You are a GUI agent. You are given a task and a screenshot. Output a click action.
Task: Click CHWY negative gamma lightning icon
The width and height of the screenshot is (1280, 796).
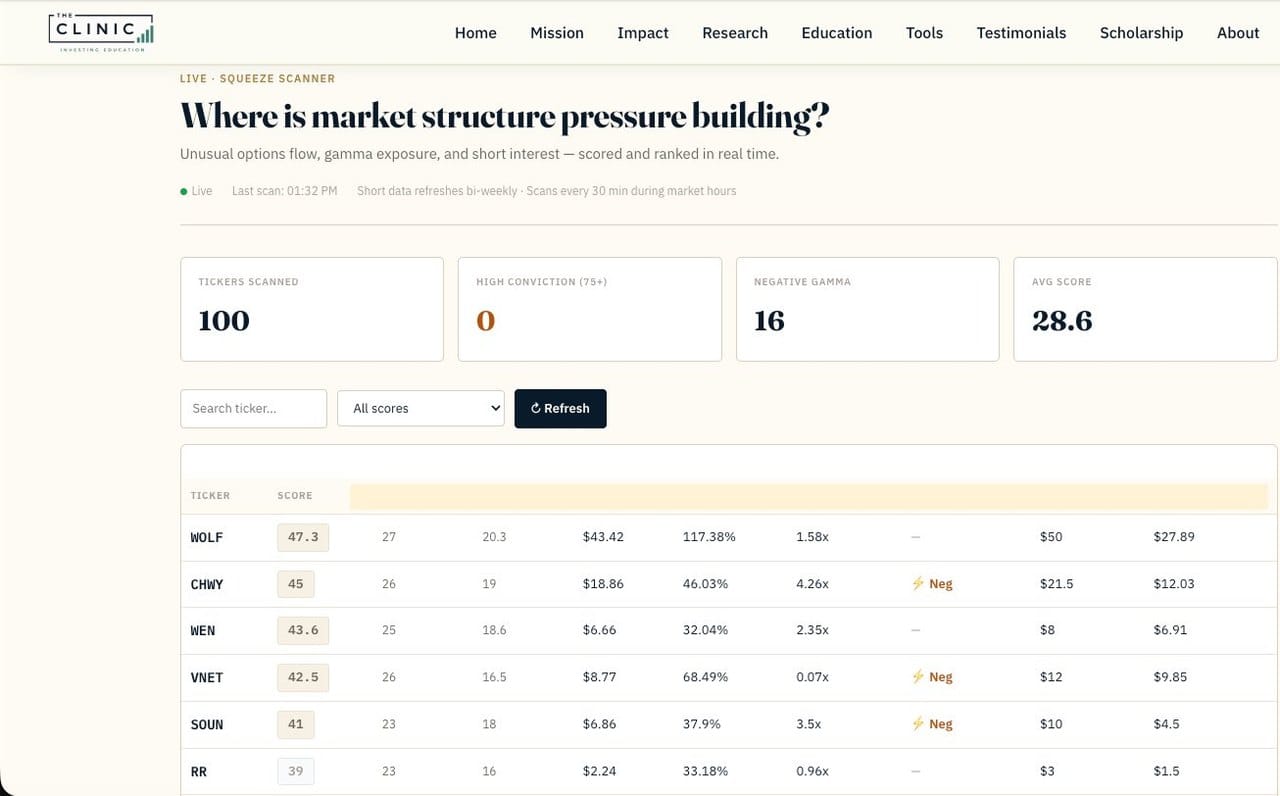(x=918, y=583)
